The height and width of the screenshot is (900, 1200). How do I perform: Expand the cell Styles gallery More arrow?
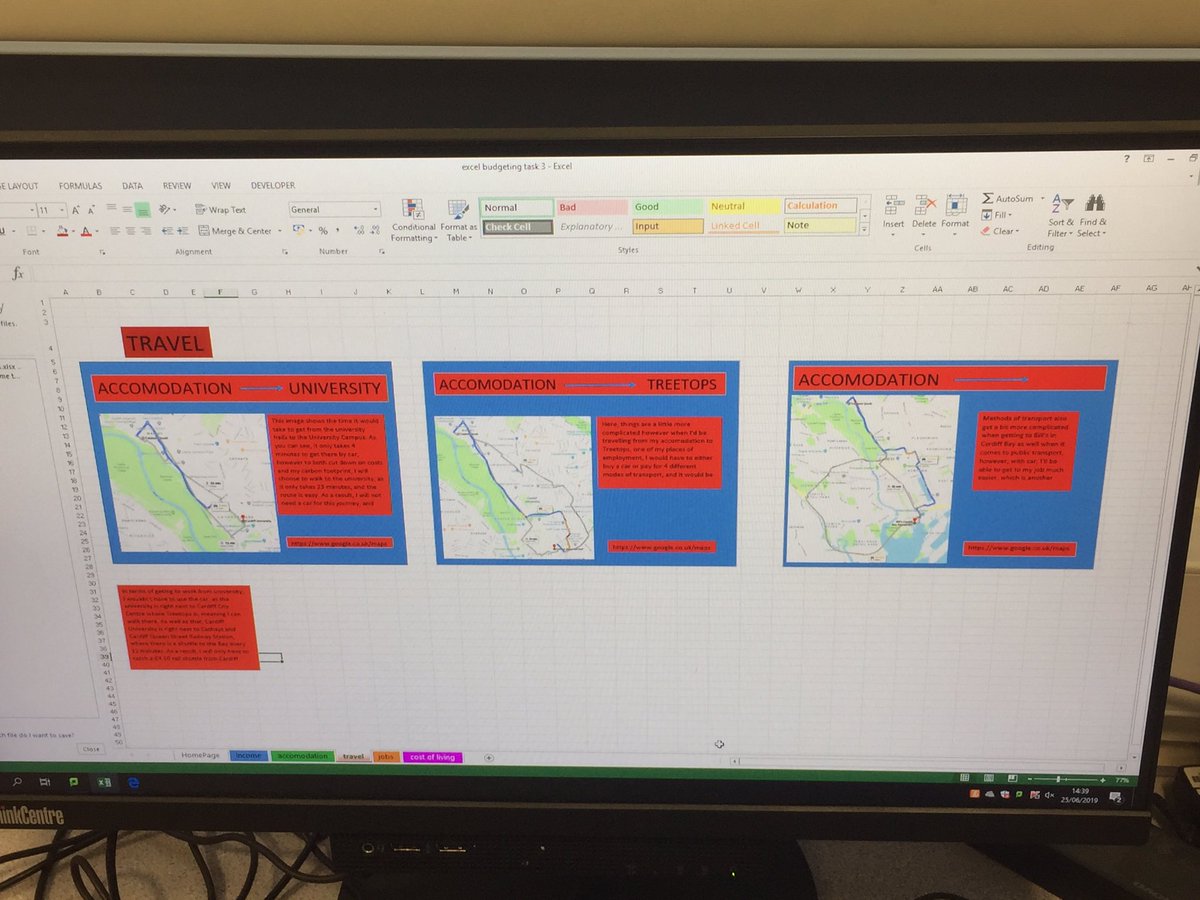click(x=865, y=228)
